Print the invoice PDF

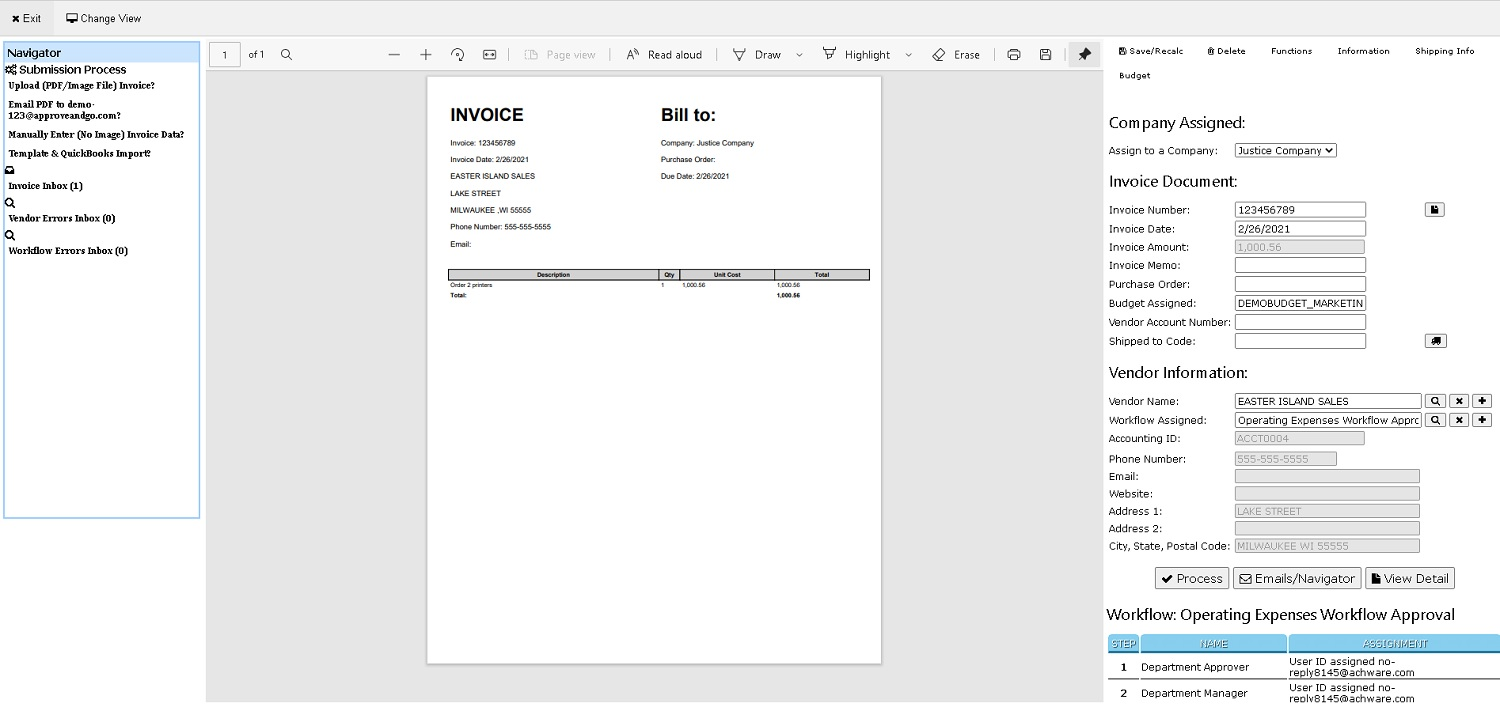tap(1014, 55)
